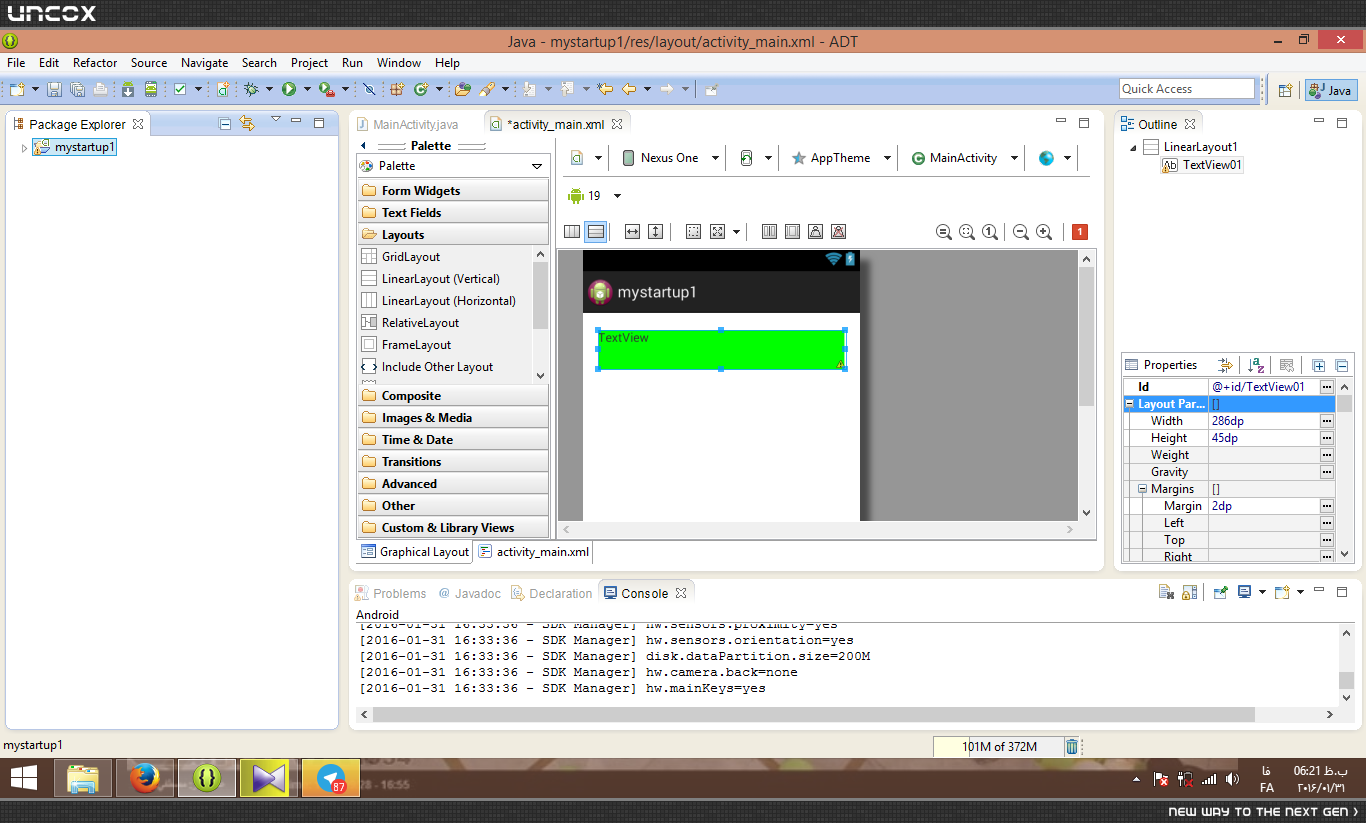Click the red lint warnings badge
This screenshot has height=823, width=1366.
(1080, 232)
